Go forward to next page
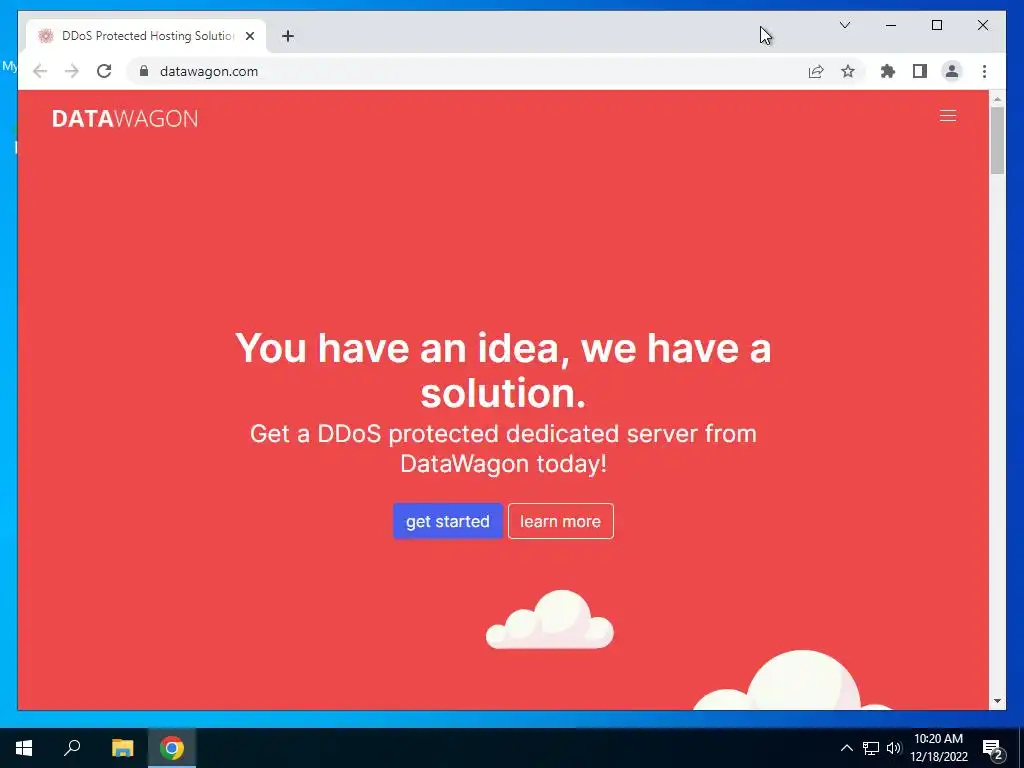This screenshot has width=1024, height=768. coord(72,71)
